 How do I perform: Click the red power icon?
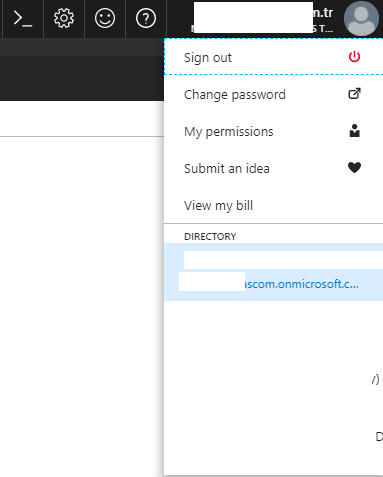(x=354, y=57)
